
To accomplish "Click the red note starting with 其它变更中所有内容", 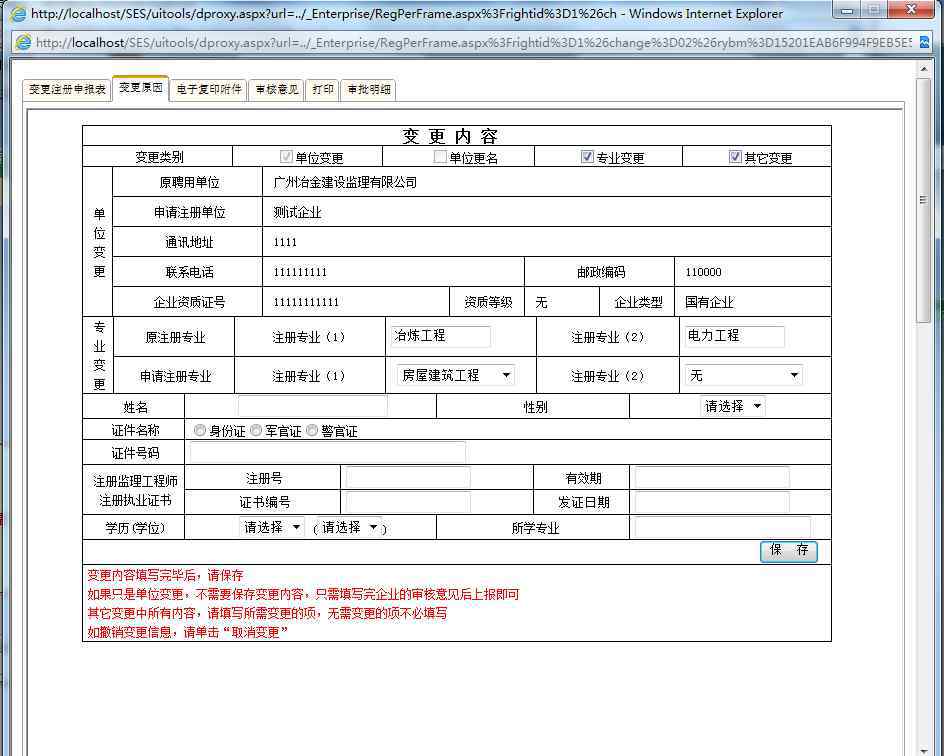I will 267,613.
